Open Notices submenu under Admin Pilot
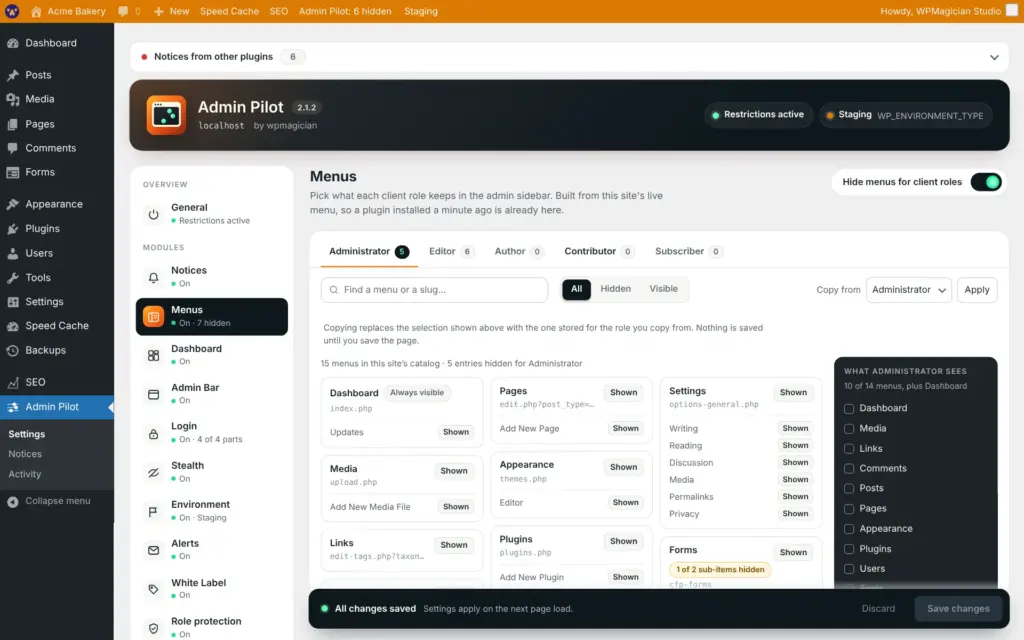The height and width of the screenshot is (640, 1024). pyautogui.click(x=25, y=455)
